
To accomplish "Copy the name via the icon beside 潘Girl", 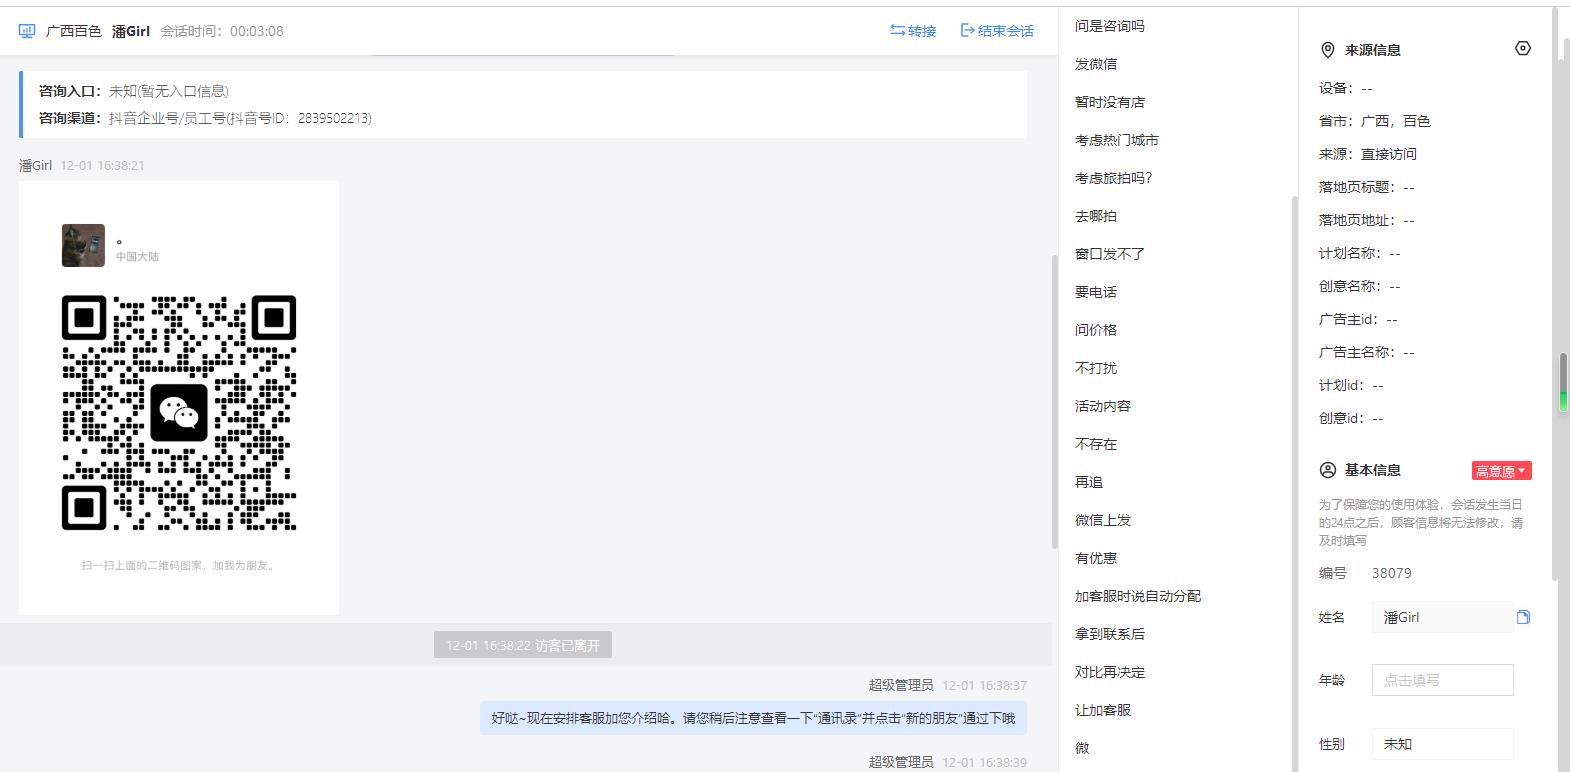I will pos(1523,617).
